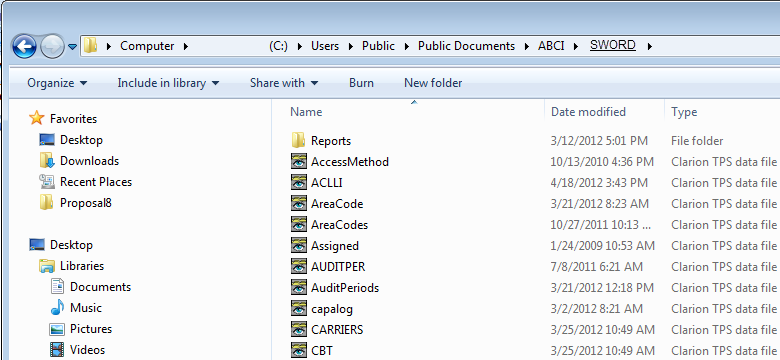Select Users in the address path

[x=325, y=46]
